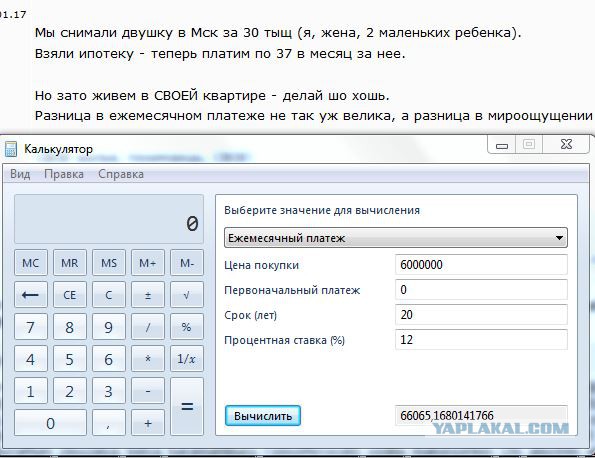Click the backspace arrow key
Screen dimensions: 595x458
[31, 294]
